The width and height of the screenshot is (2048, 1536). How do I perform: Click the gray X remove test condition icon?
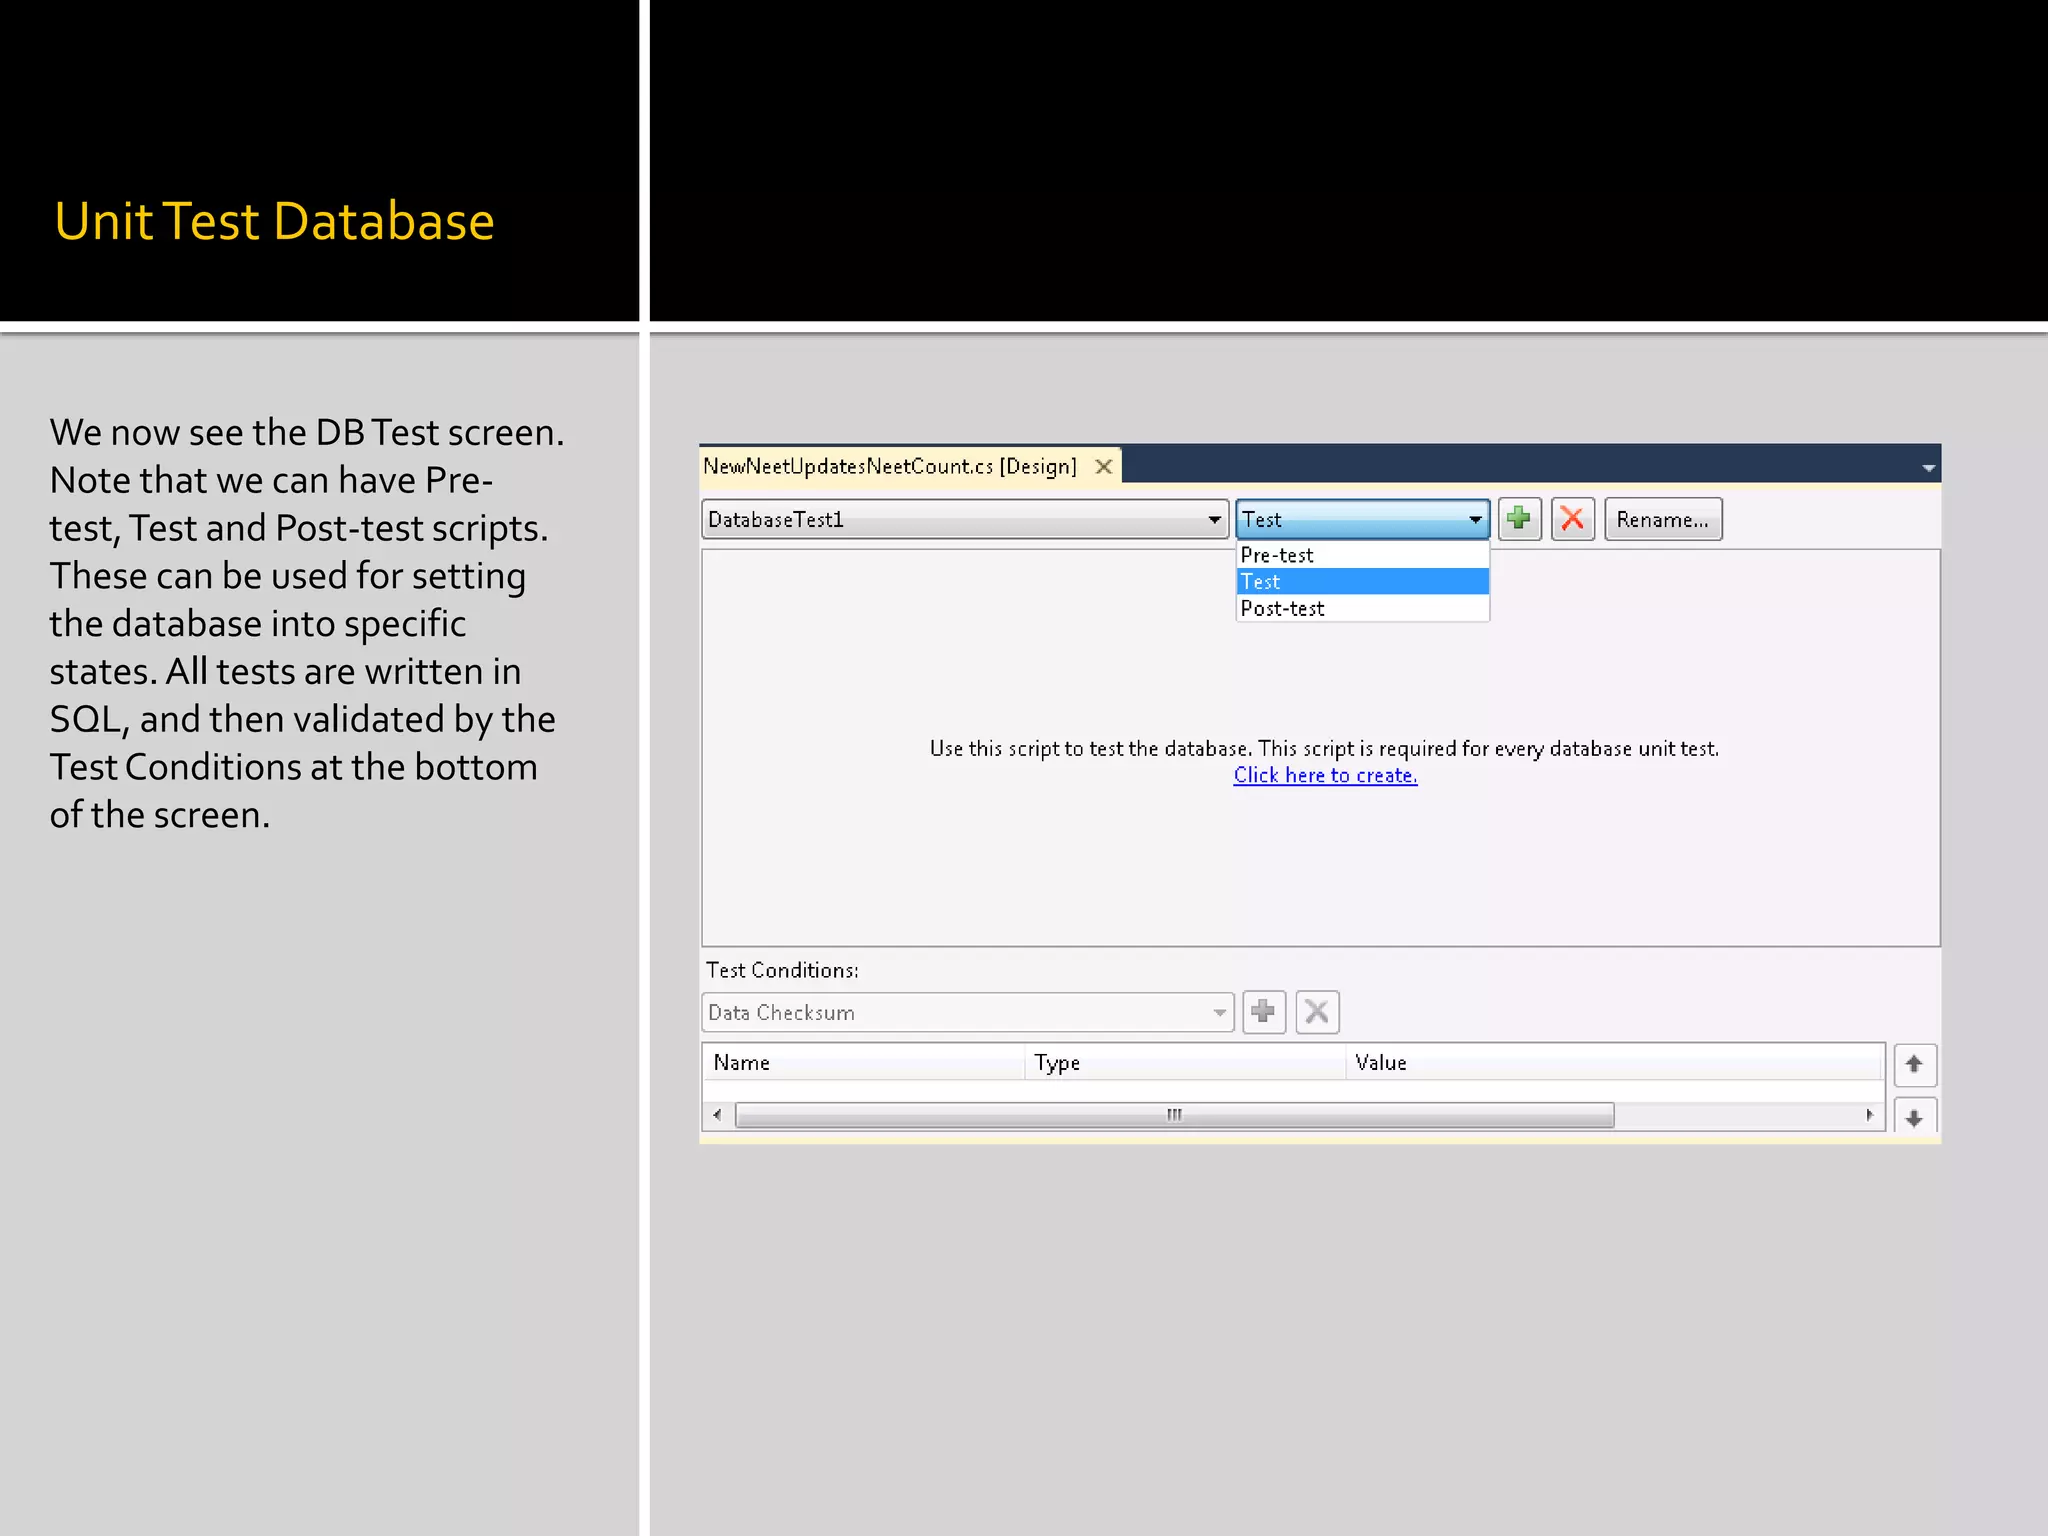click(1317, 1012)
